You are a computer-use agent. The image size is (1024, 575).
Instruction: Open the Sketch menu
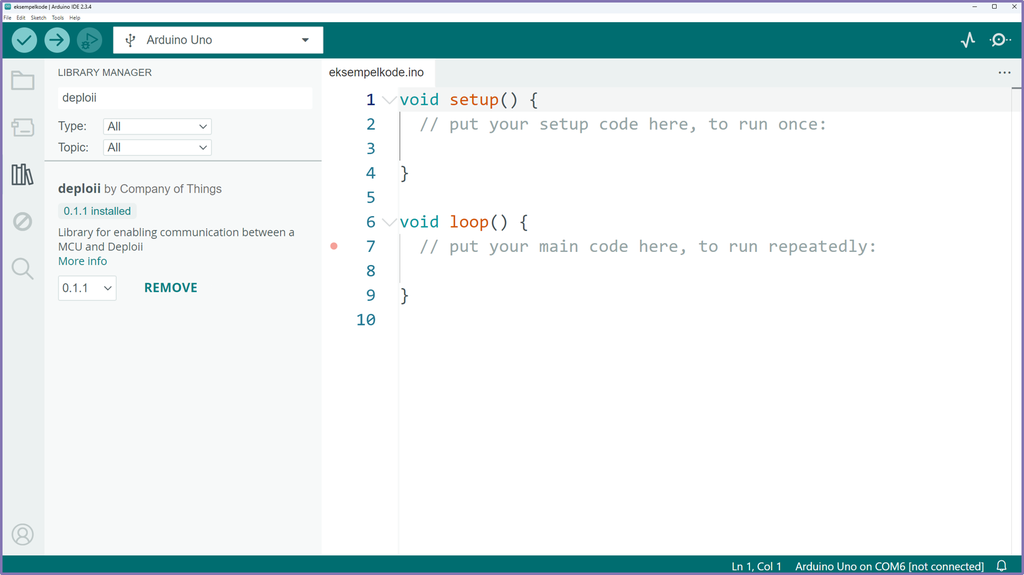click(x=39, y=18)
